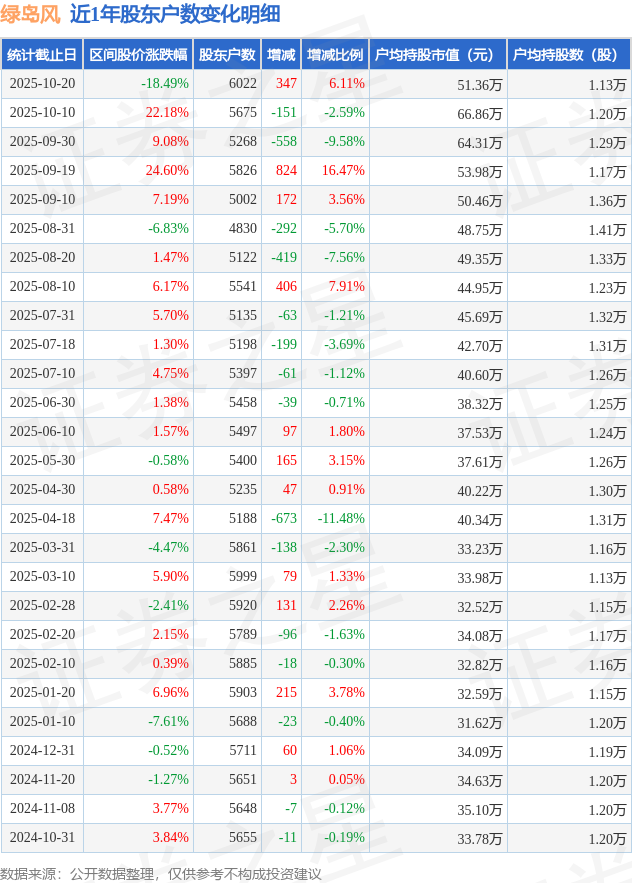Click the 户均持股数（股） column header
Viewport: 632px width, 883px height.
568,55
